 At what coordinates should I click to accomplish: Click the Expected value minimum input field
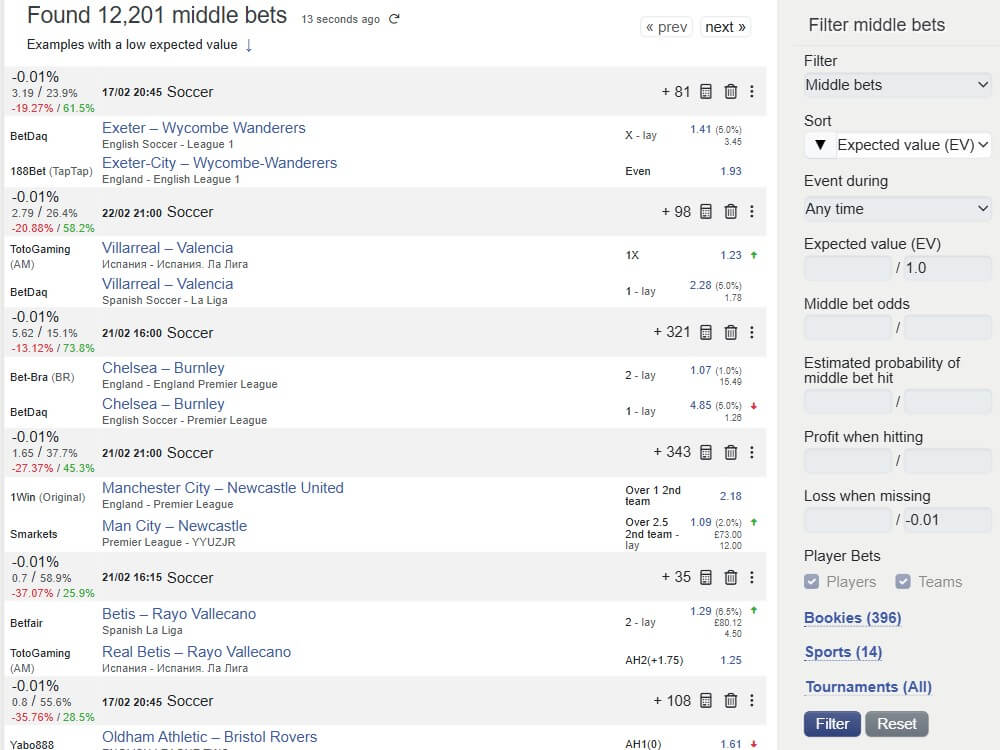coord(847,268)
